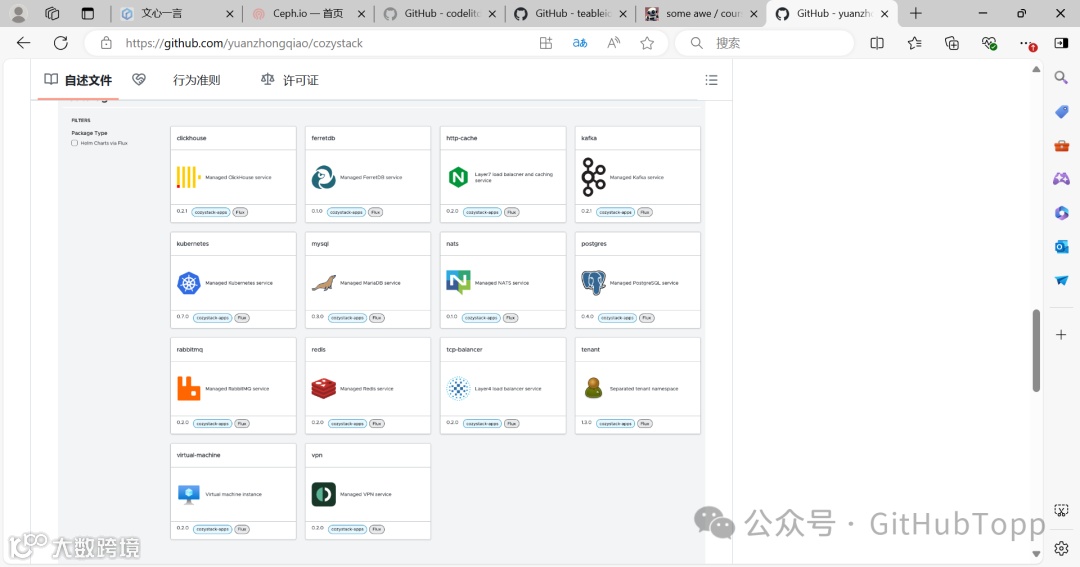1080x567 pixels.
Task: Add page to favorites star icon
Action: pyautogui.click(x=647, y=43)
